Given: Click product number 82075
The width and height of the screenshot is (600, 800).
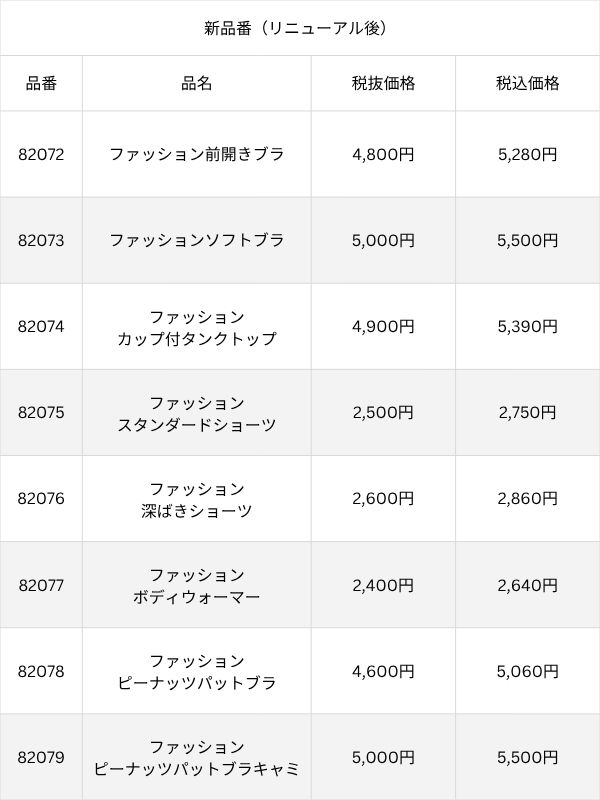Looking at the screenshot, I should (x=41, y=412).
